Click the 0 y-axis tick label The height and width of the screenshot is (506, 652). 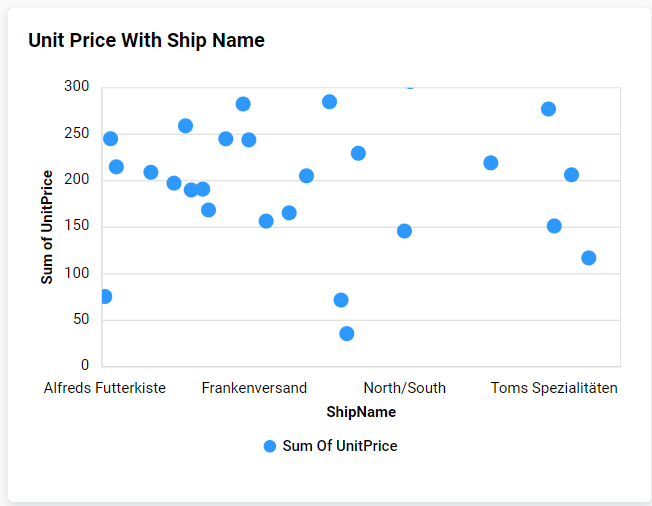[85, 366]
